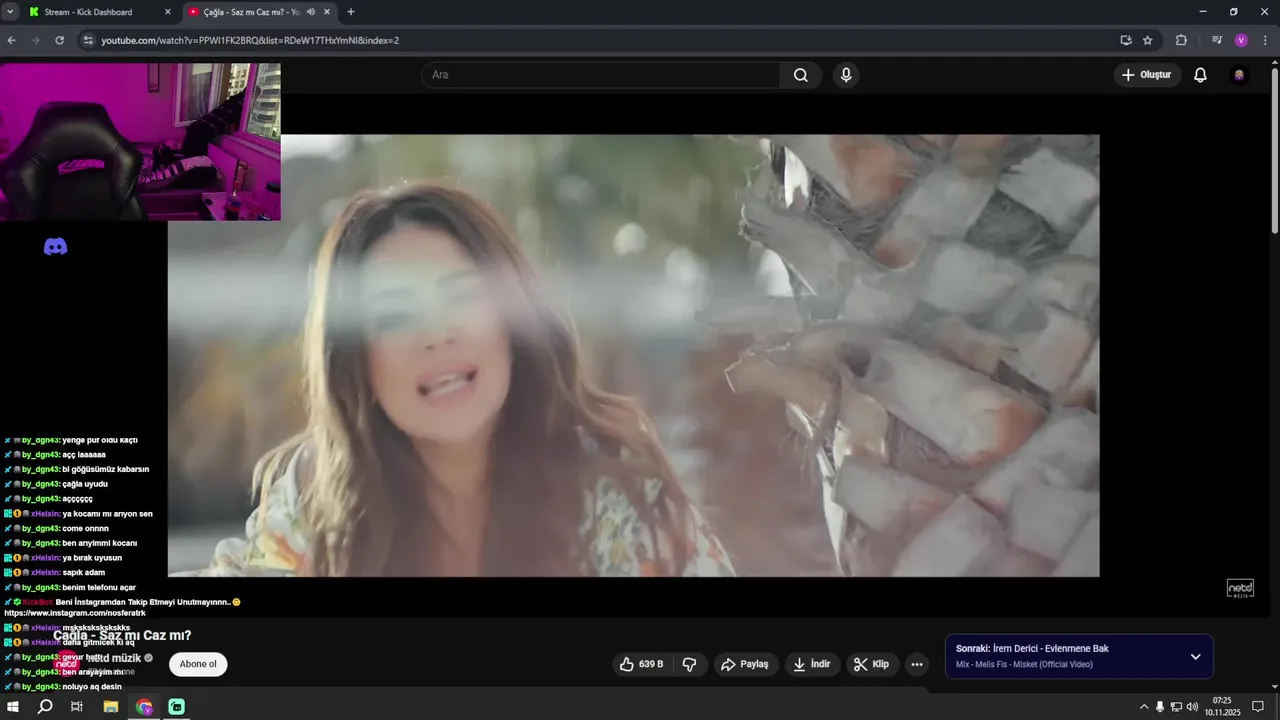Close the Kick Dashboard tab
The width and height of the screenshot is (1280, 720).
click(167, 12)
